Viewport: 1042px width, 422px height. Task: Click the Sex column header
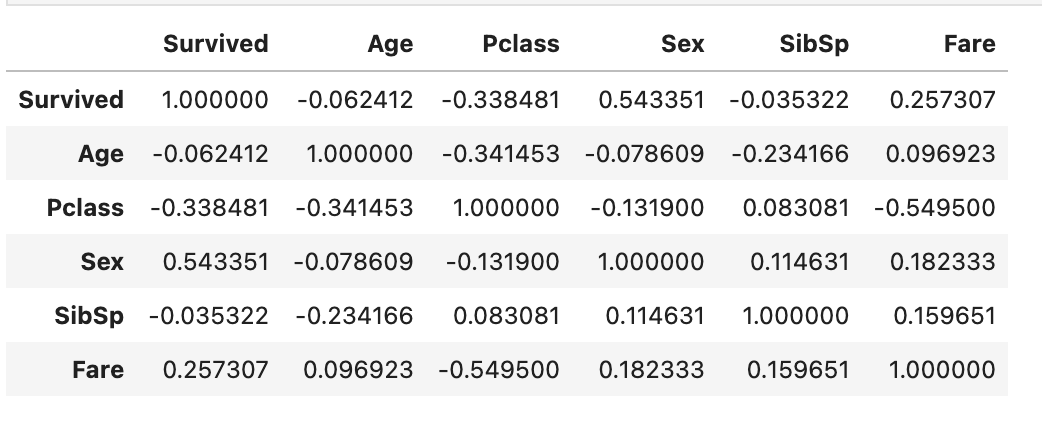click(x=682, y=44)
